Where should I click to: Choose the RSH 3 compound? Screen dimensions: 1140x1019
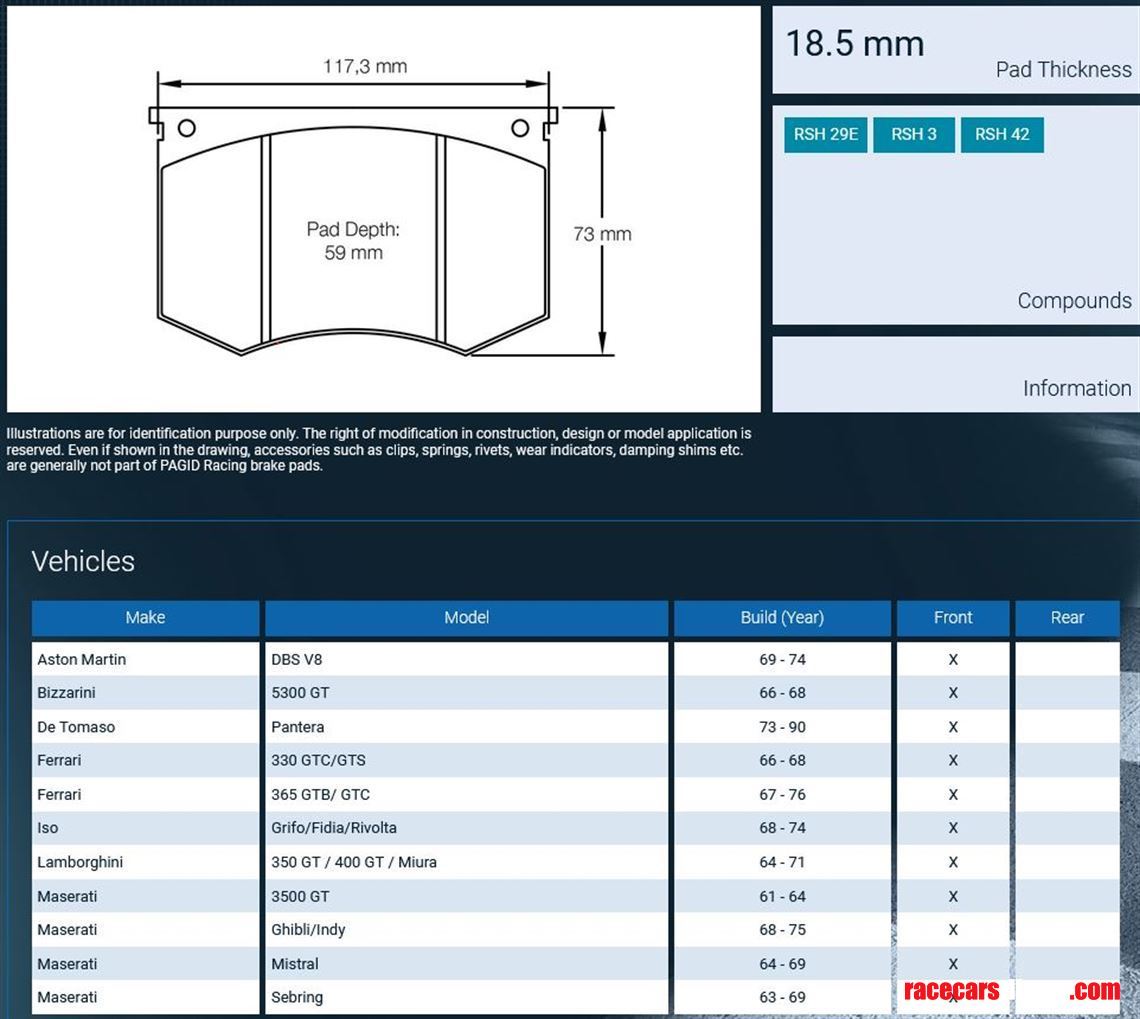tap(913, 135)
